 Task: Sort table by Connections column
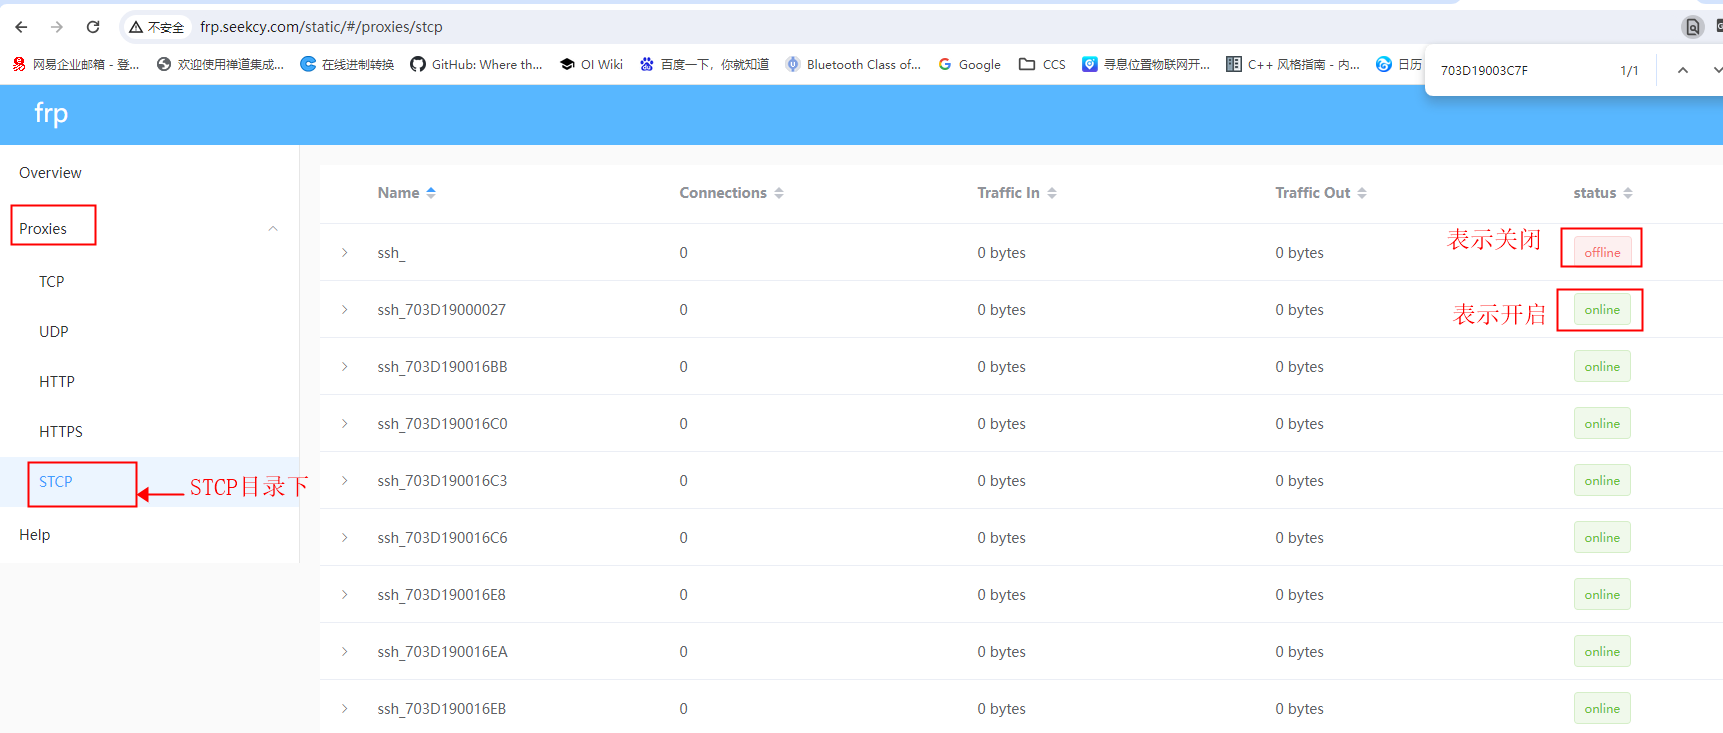click(779, 193)
